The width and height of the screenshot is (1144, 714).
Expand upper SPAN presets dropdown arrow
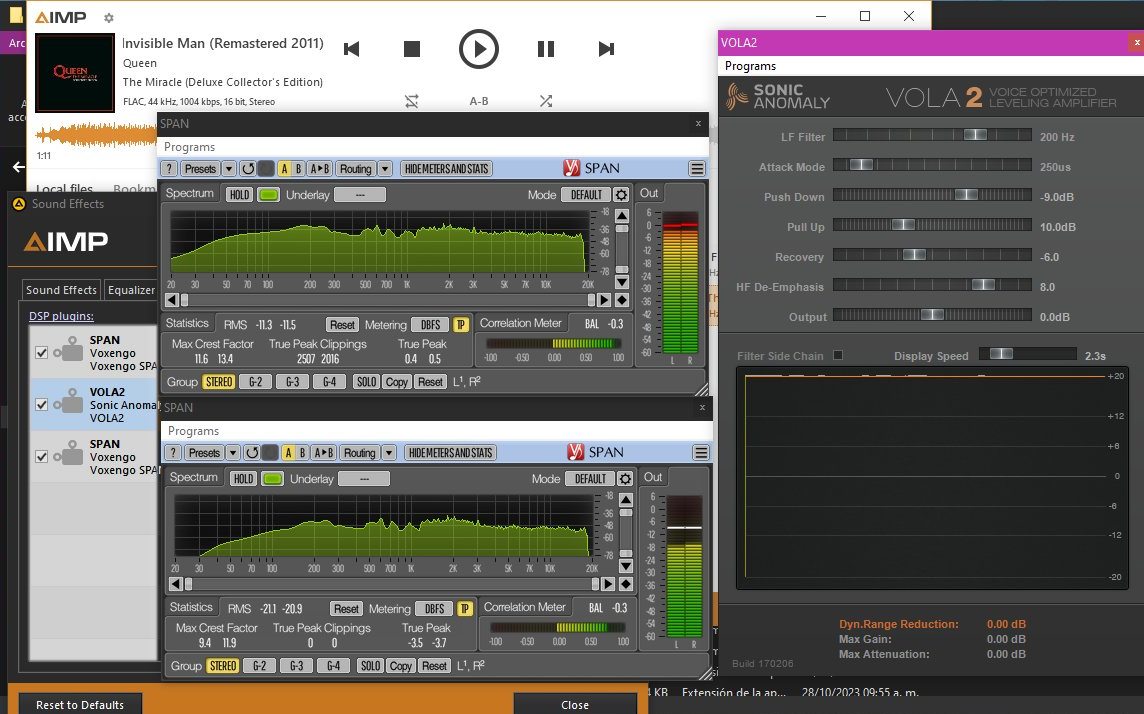click(228, 169)
